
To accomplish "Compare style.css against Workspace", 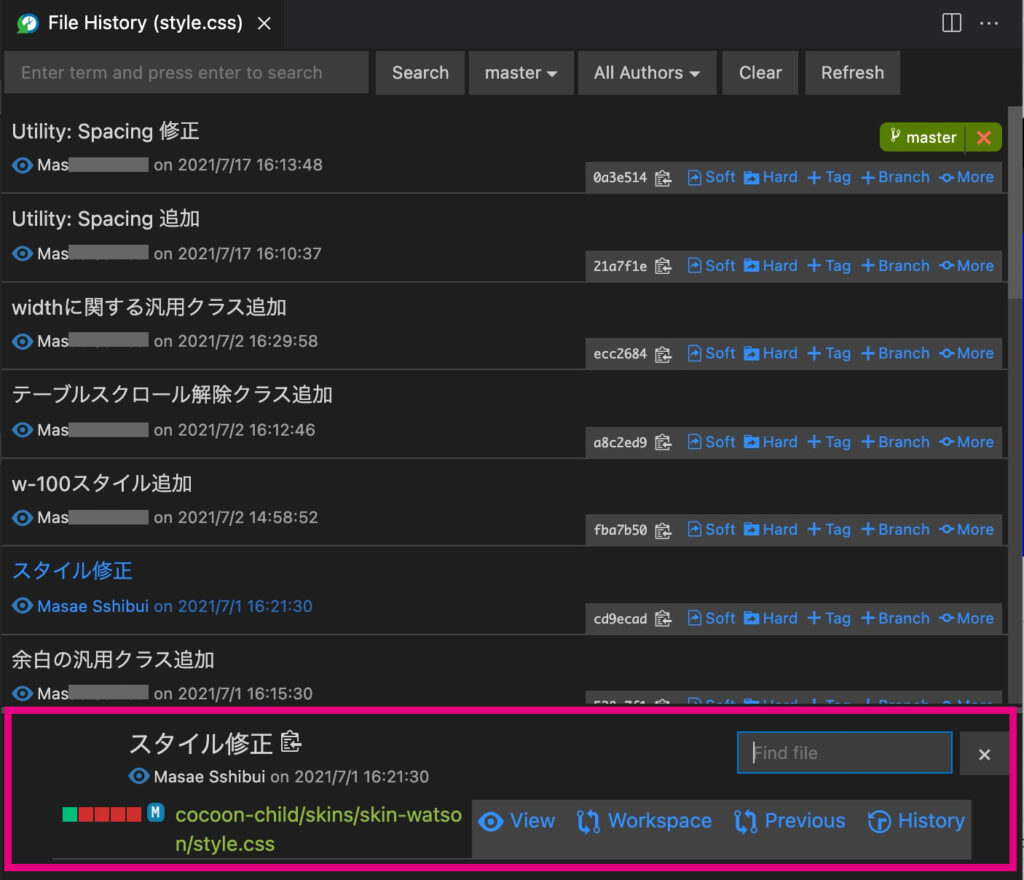I will [644, 821].
